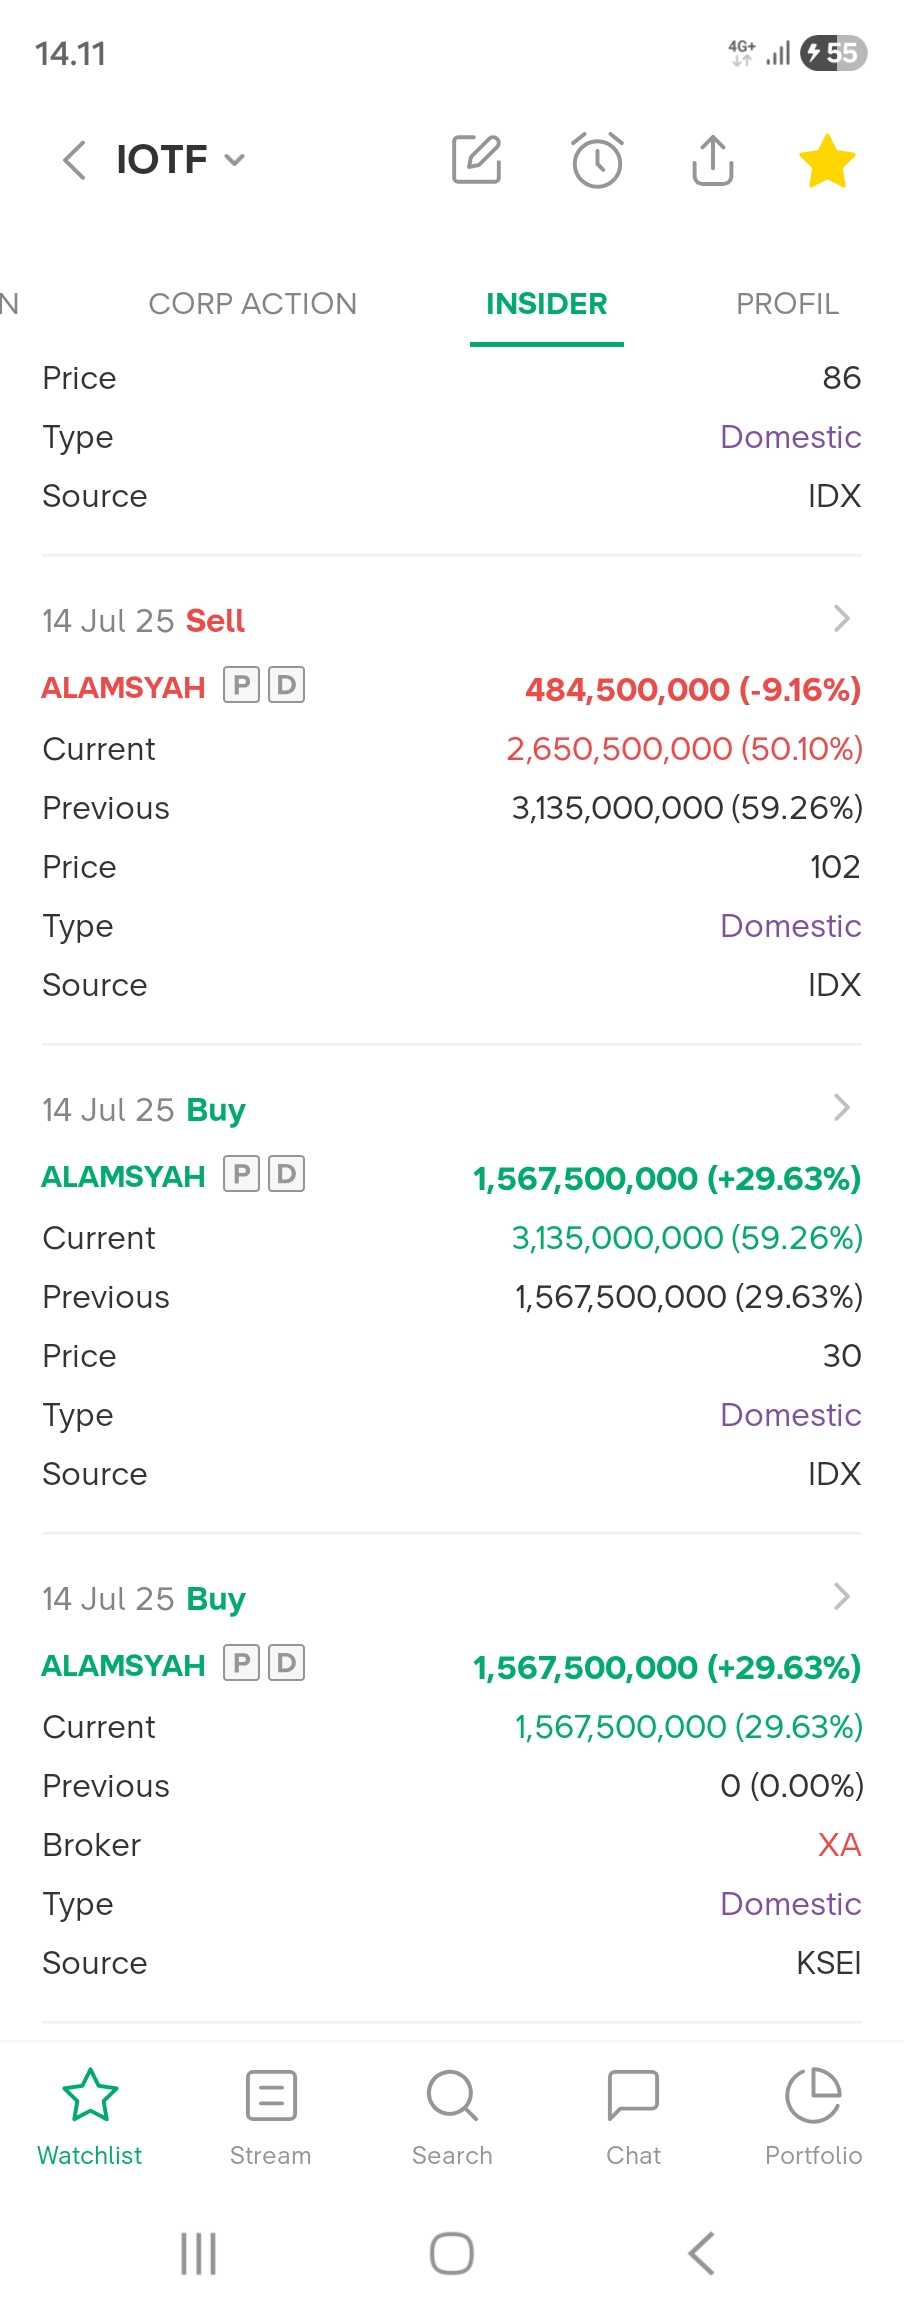This screenshot has height=2316, width=904.
Task: Switch to the CORP ACTION tab
Action: click(252, 304)
